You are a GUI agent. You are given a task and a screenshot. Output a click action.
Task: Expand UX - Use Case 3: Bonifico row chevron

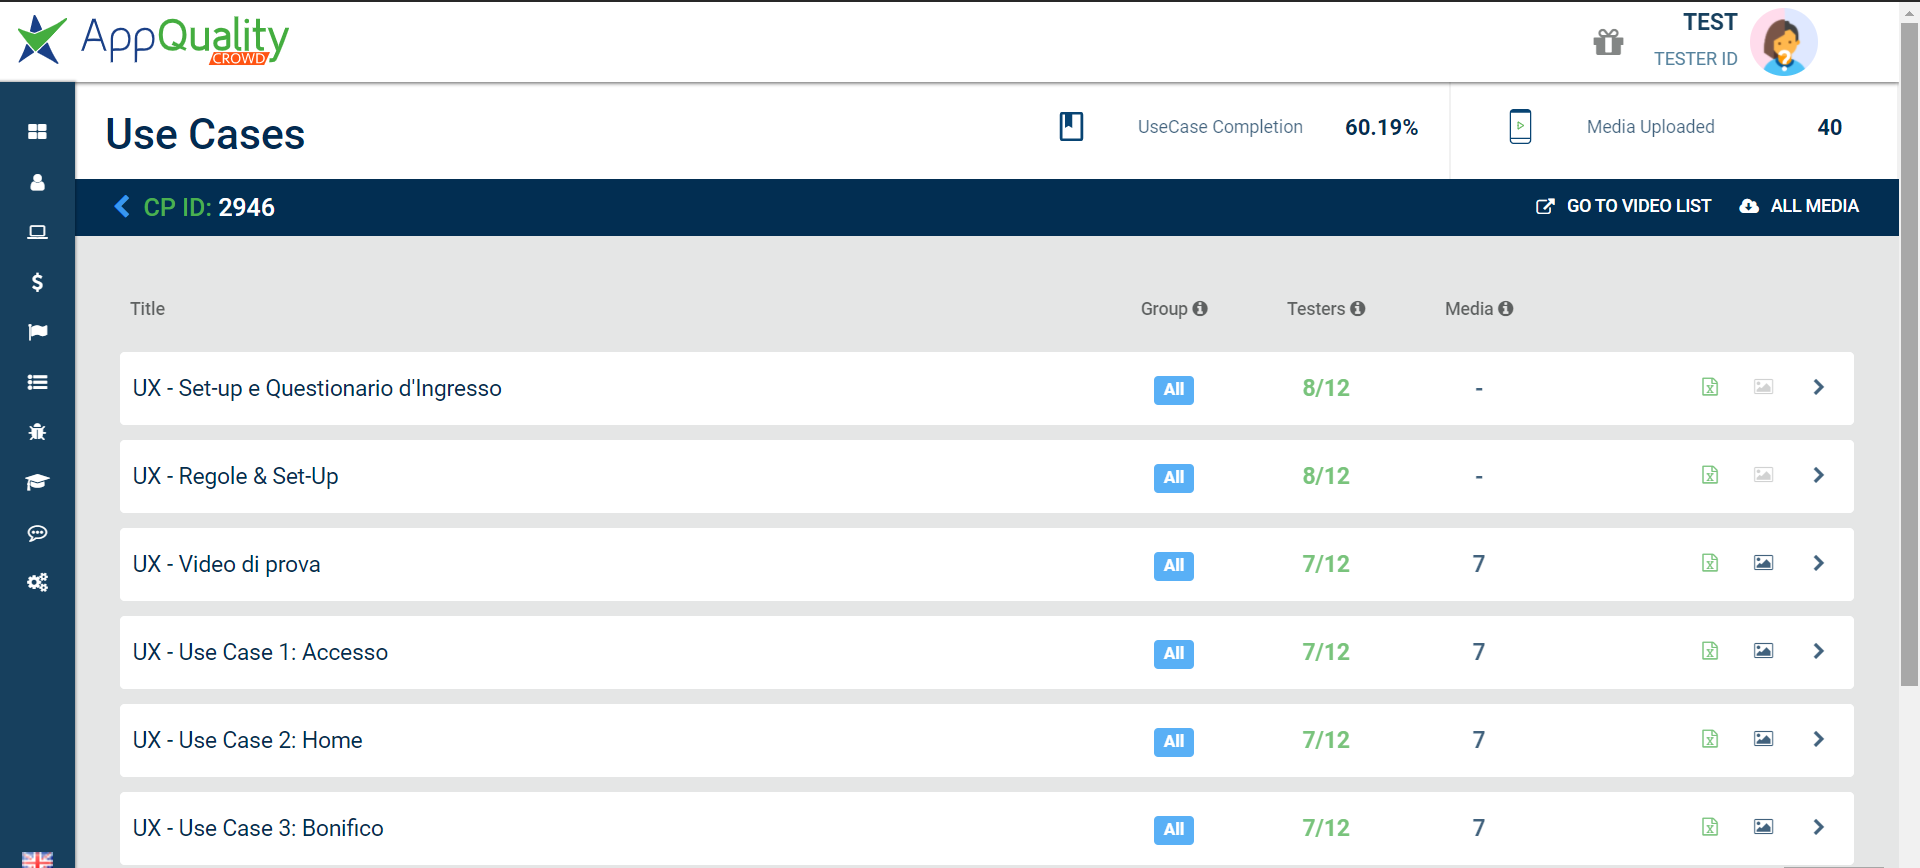point(1819,827)
